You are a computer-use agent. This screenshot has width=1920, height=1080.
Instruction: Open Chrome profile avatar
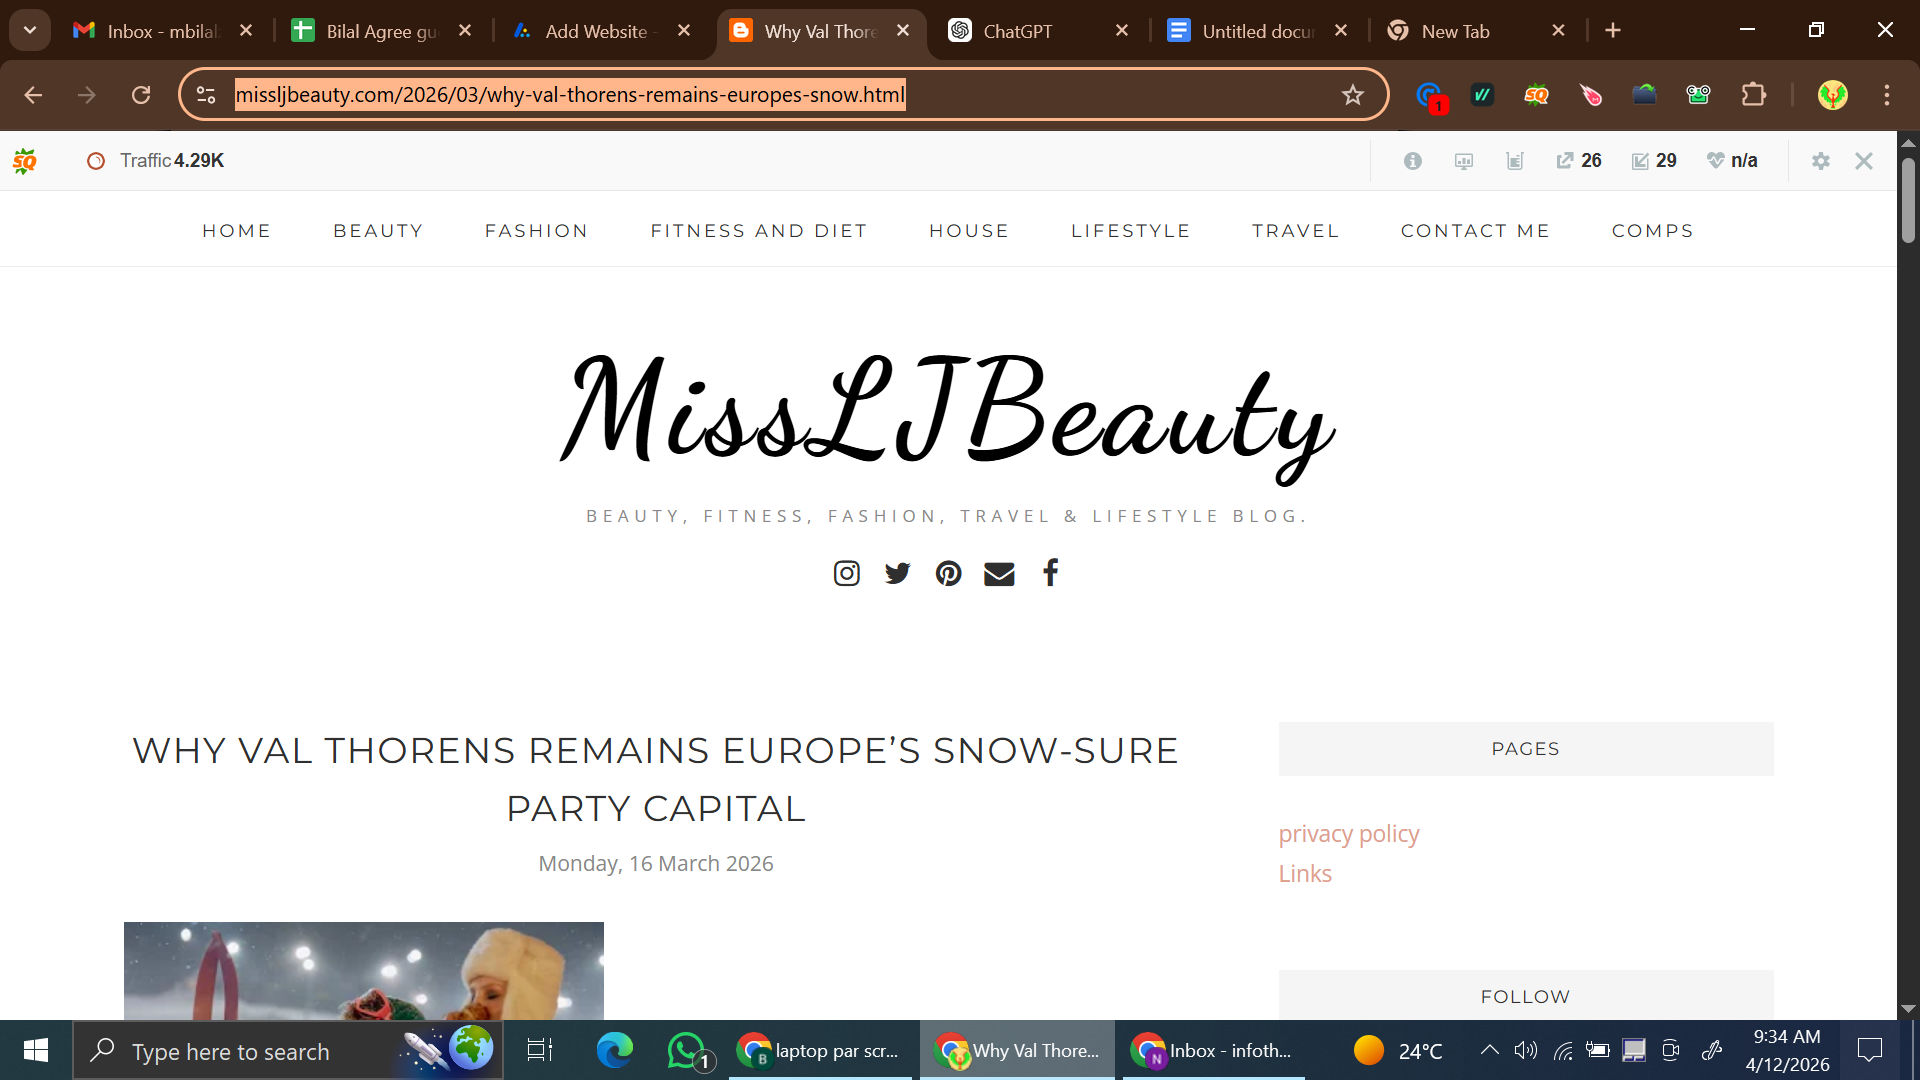point(1832,95)
